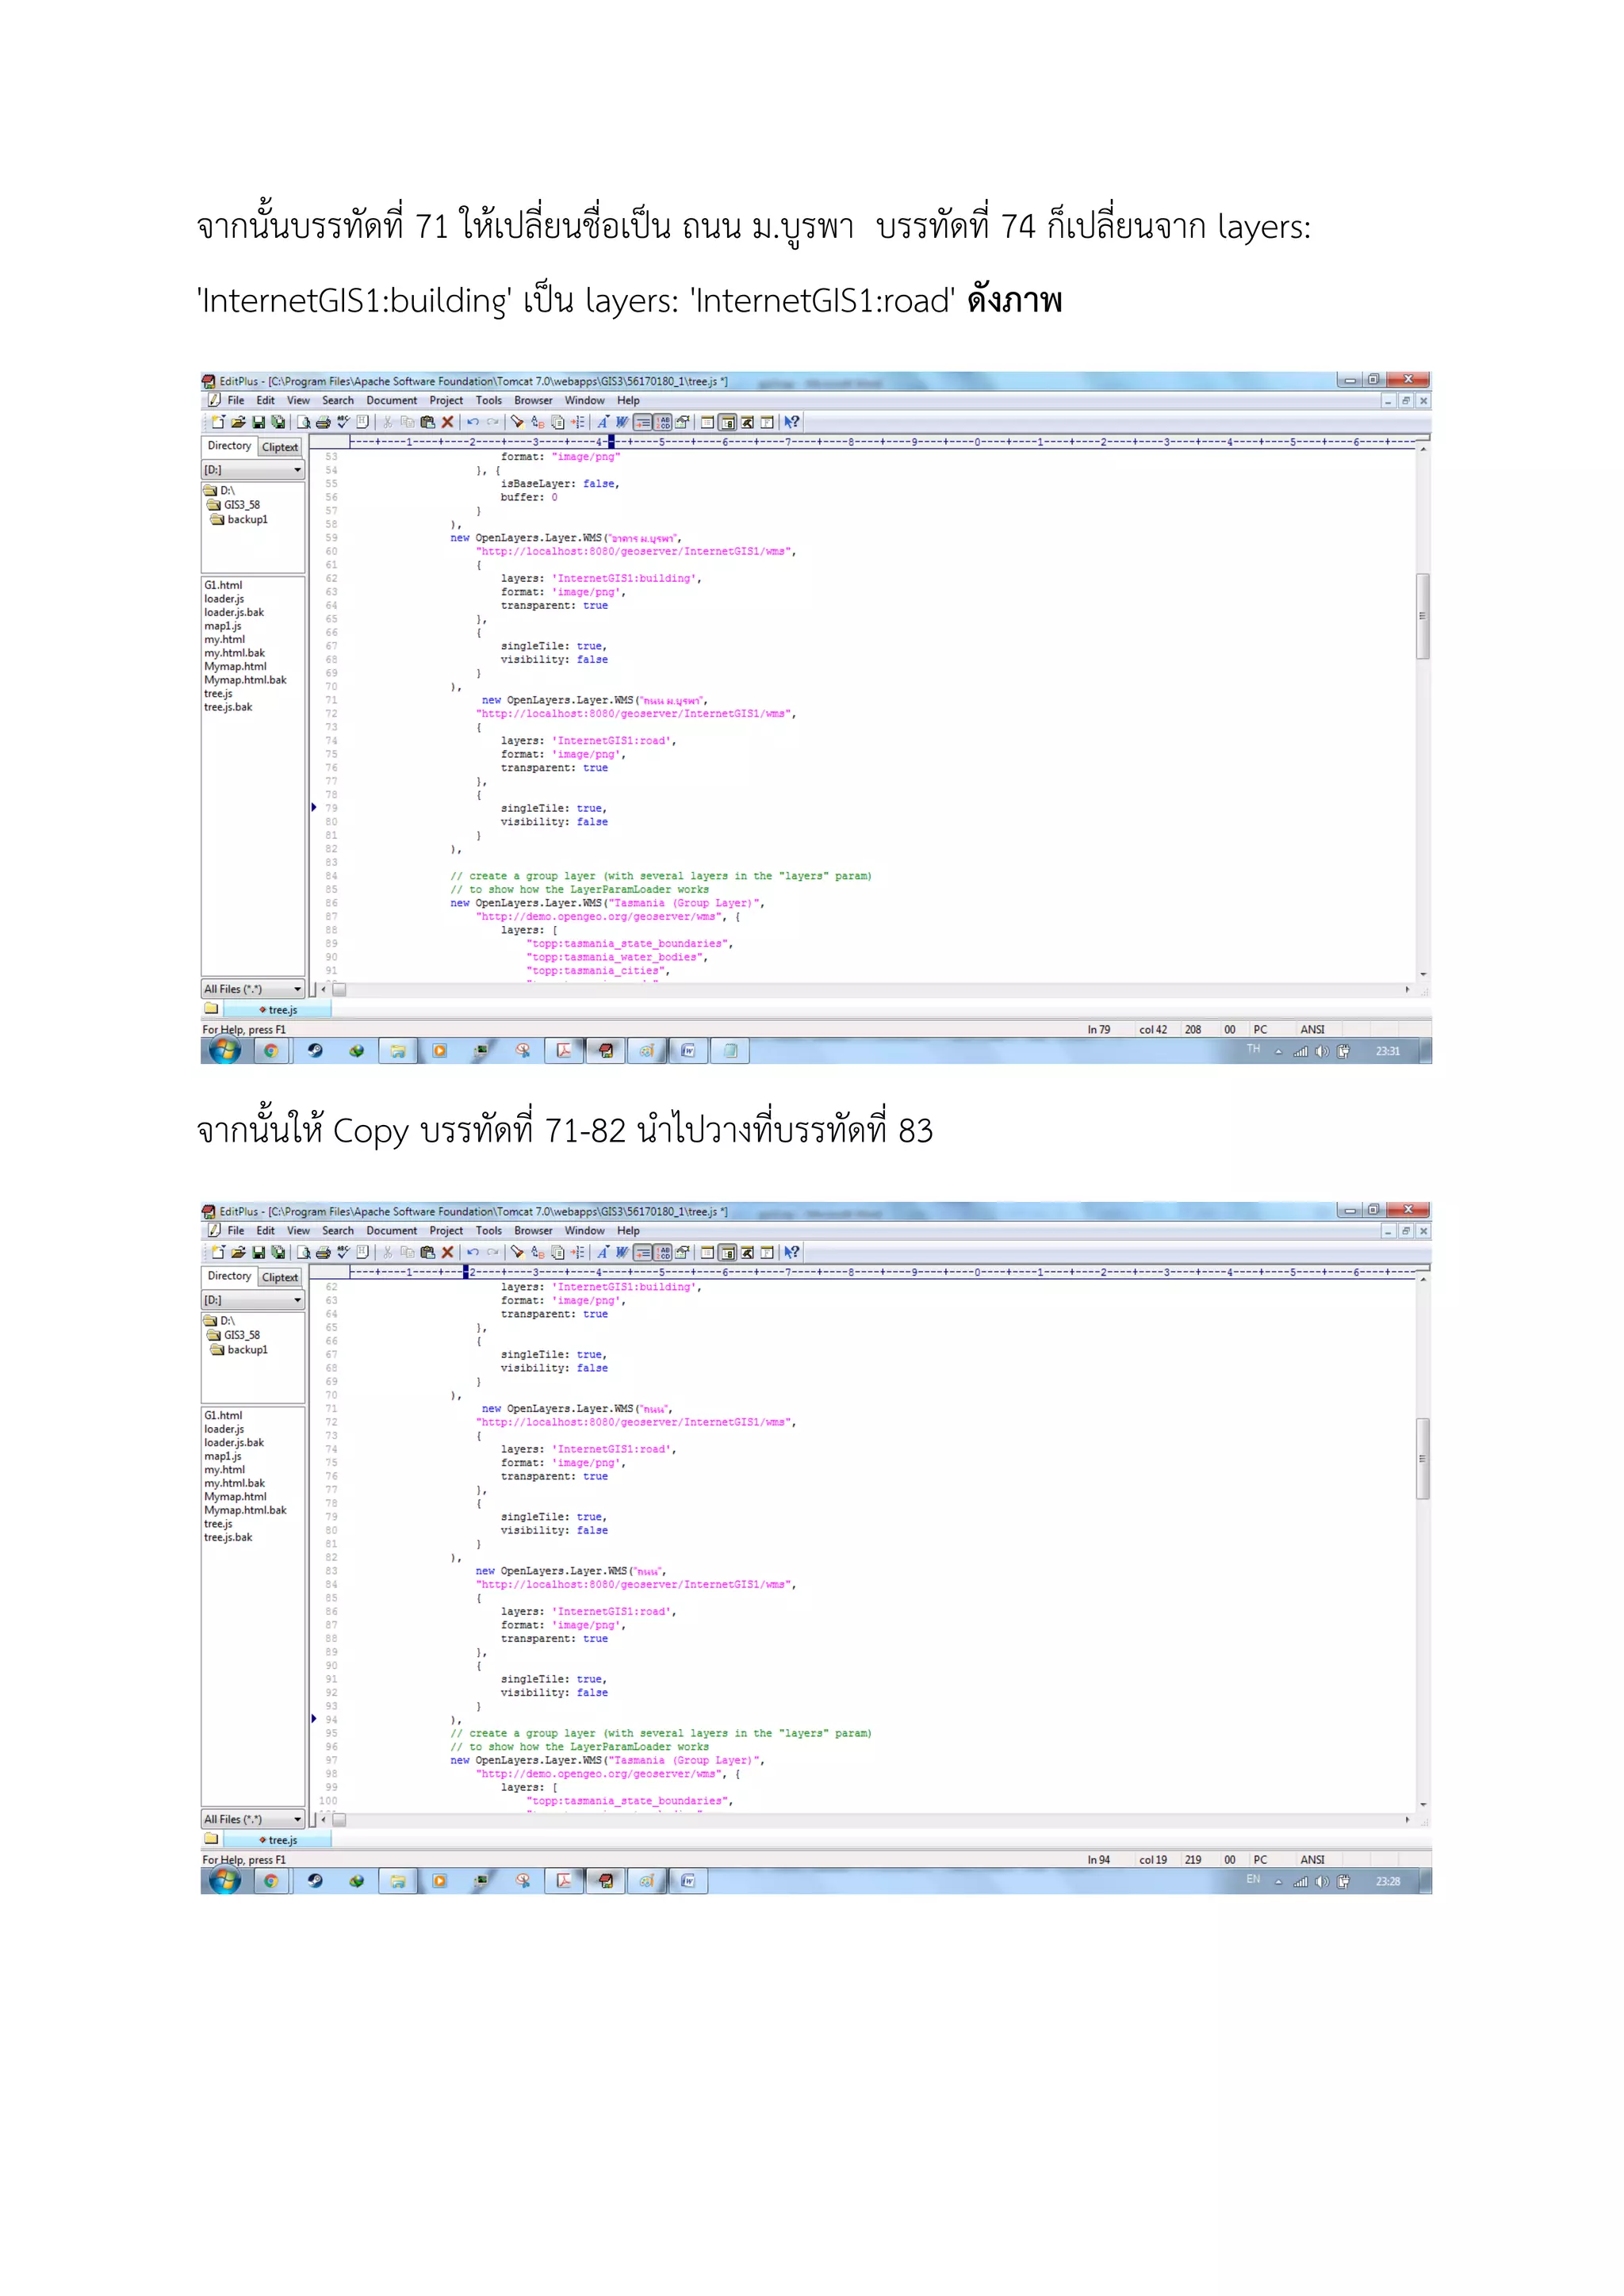Click Windows Start orb in the lower taskbar

pyautogui.click(x=224, y=1881)
